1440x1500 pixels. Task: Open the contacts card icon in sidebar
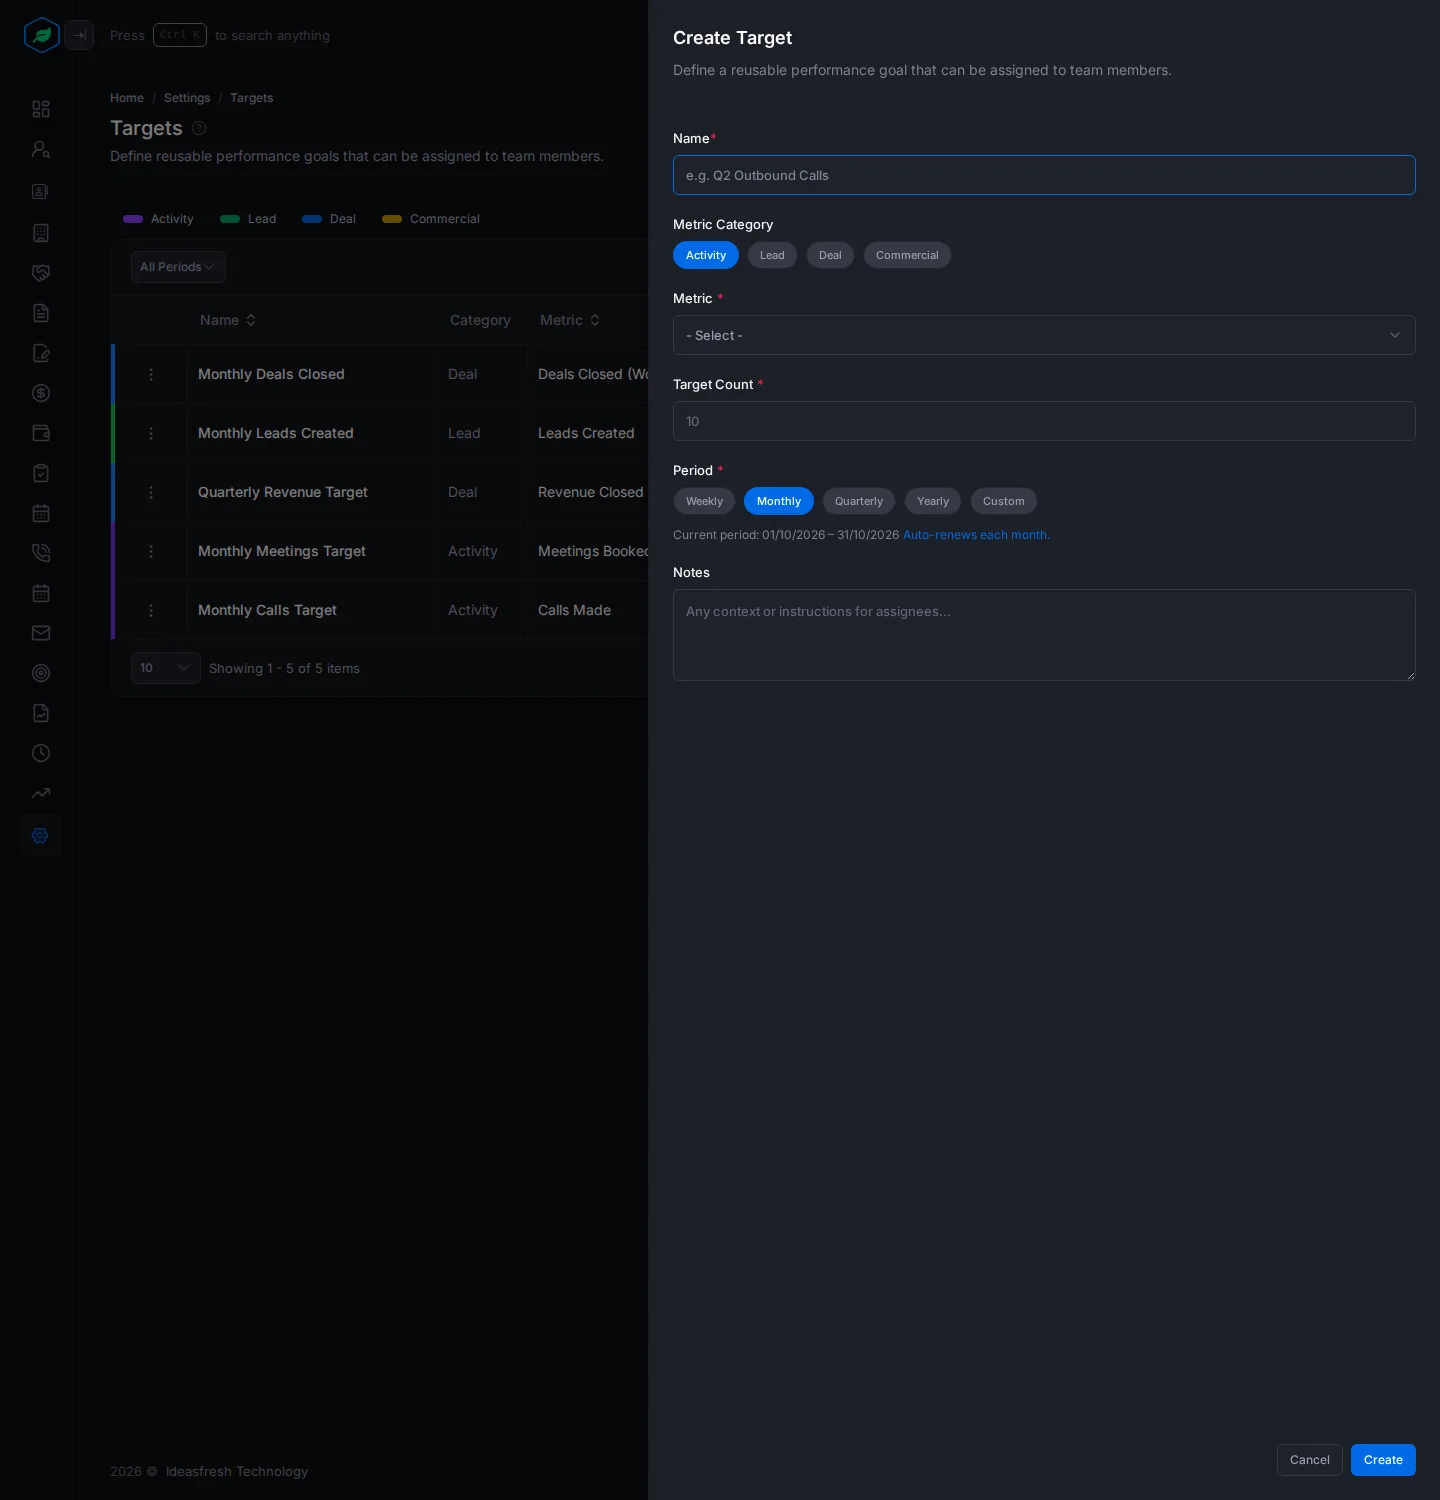point(41,191)
